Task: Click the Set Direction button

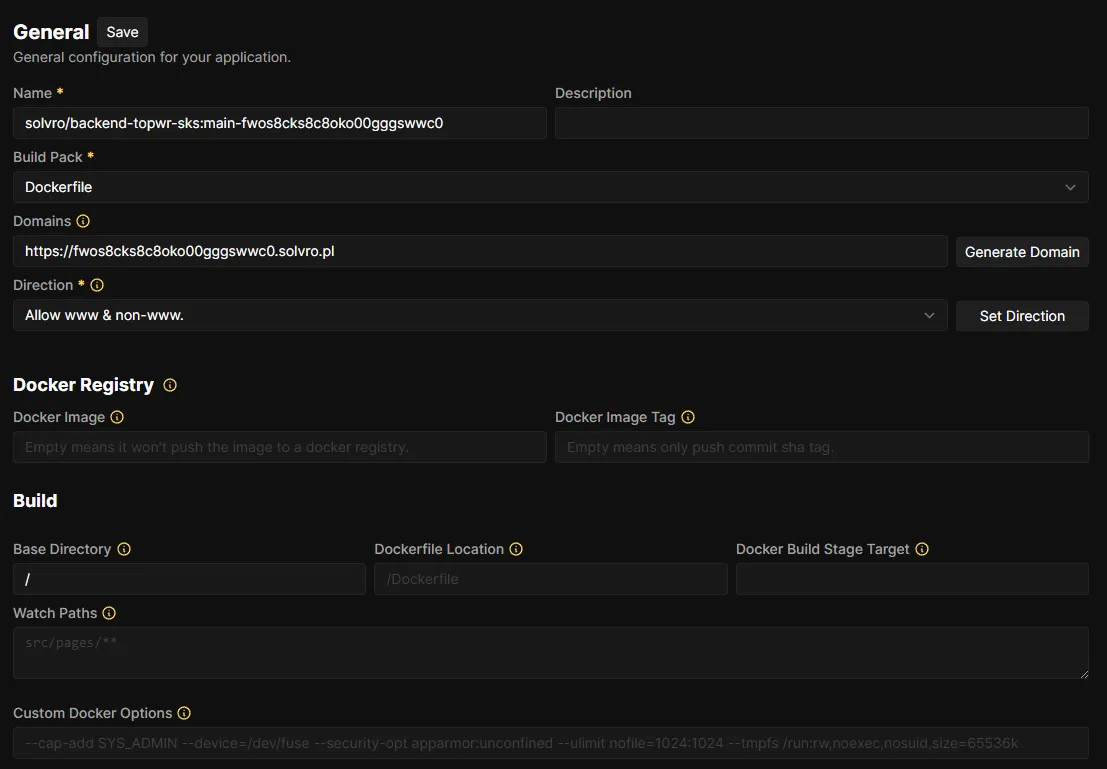Action: (x=1021, y=316)
